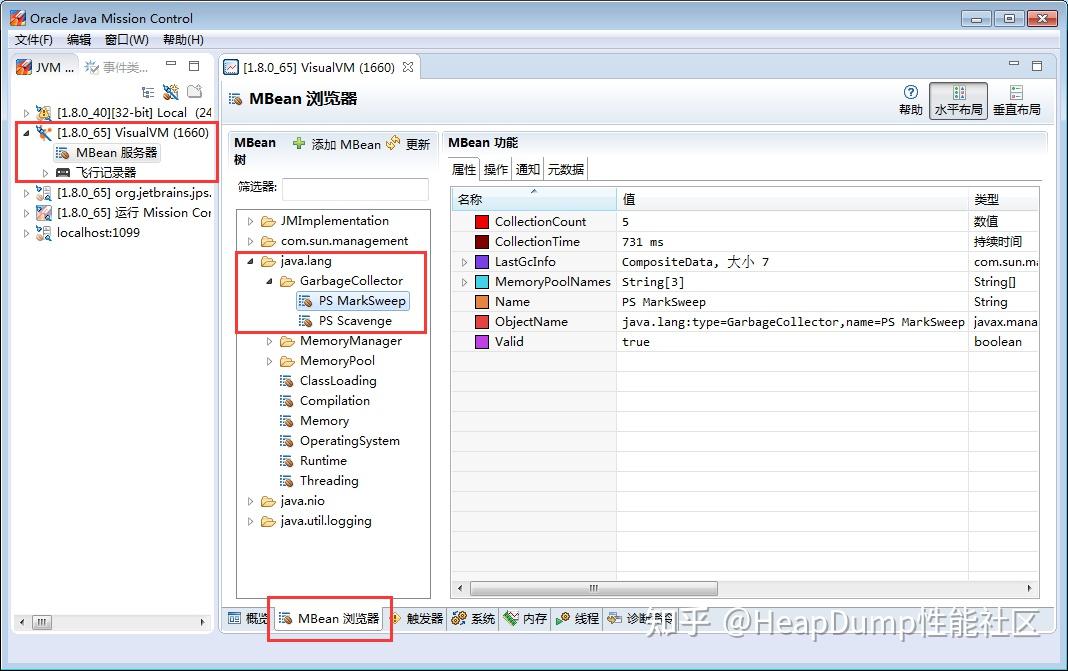1068x671 pixels.
Task: Expand the LastGcInfo attribute row
Action: (464, 262)
